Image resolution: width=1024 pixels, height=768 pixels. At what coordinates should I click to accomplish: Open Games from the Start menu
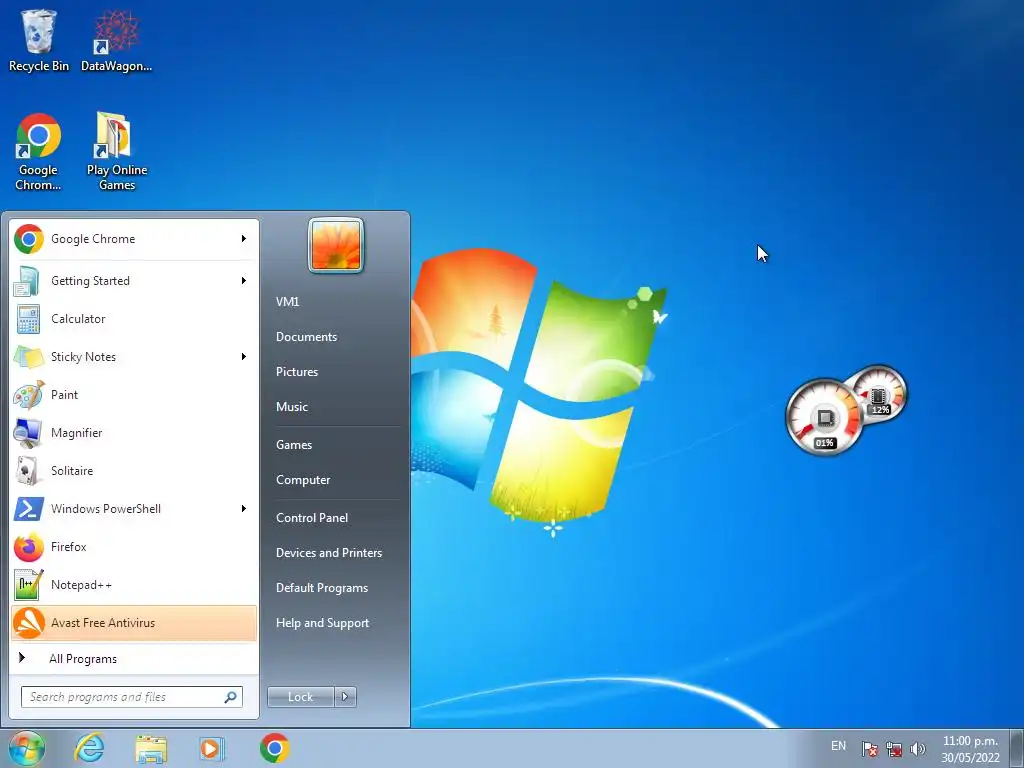pos(294,445)
